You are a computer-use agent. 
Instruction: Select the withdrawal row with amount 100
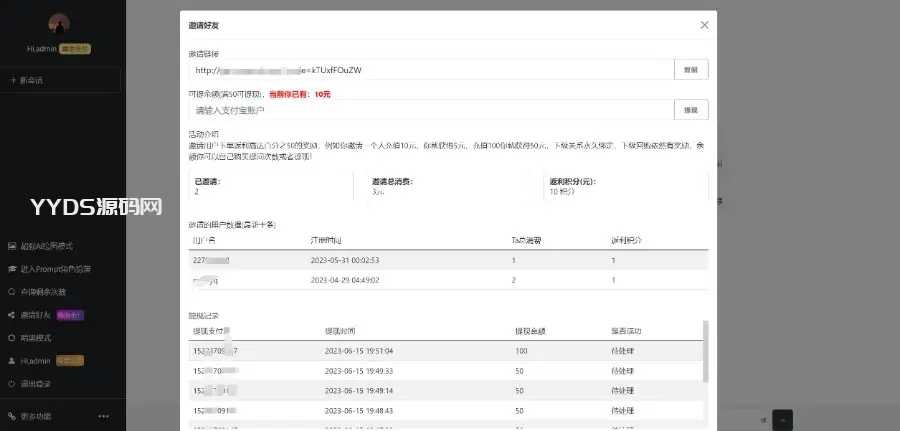point(447,351)
